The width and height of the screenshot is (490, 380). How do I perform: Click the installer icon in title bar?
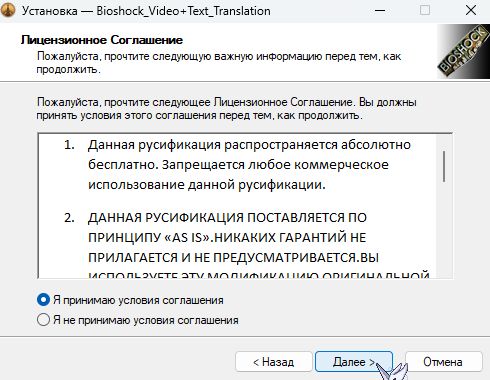tap(8, 10)
